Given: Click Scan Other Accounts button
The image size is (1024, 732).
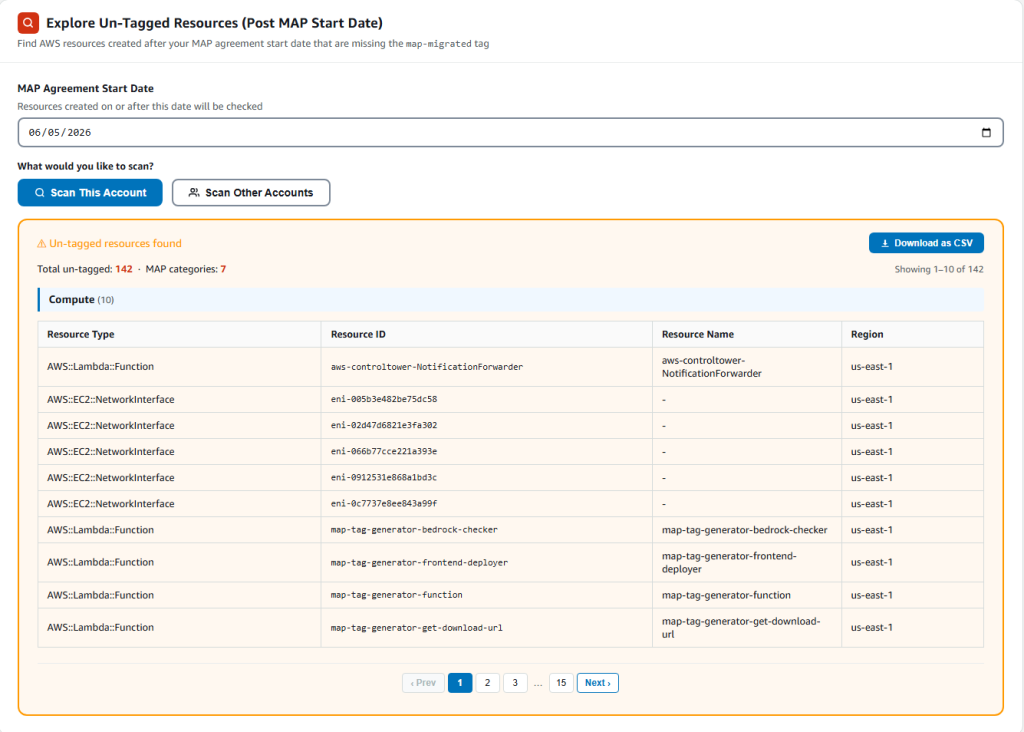Looking at the screenshot, I should click(x=251, y=193).
